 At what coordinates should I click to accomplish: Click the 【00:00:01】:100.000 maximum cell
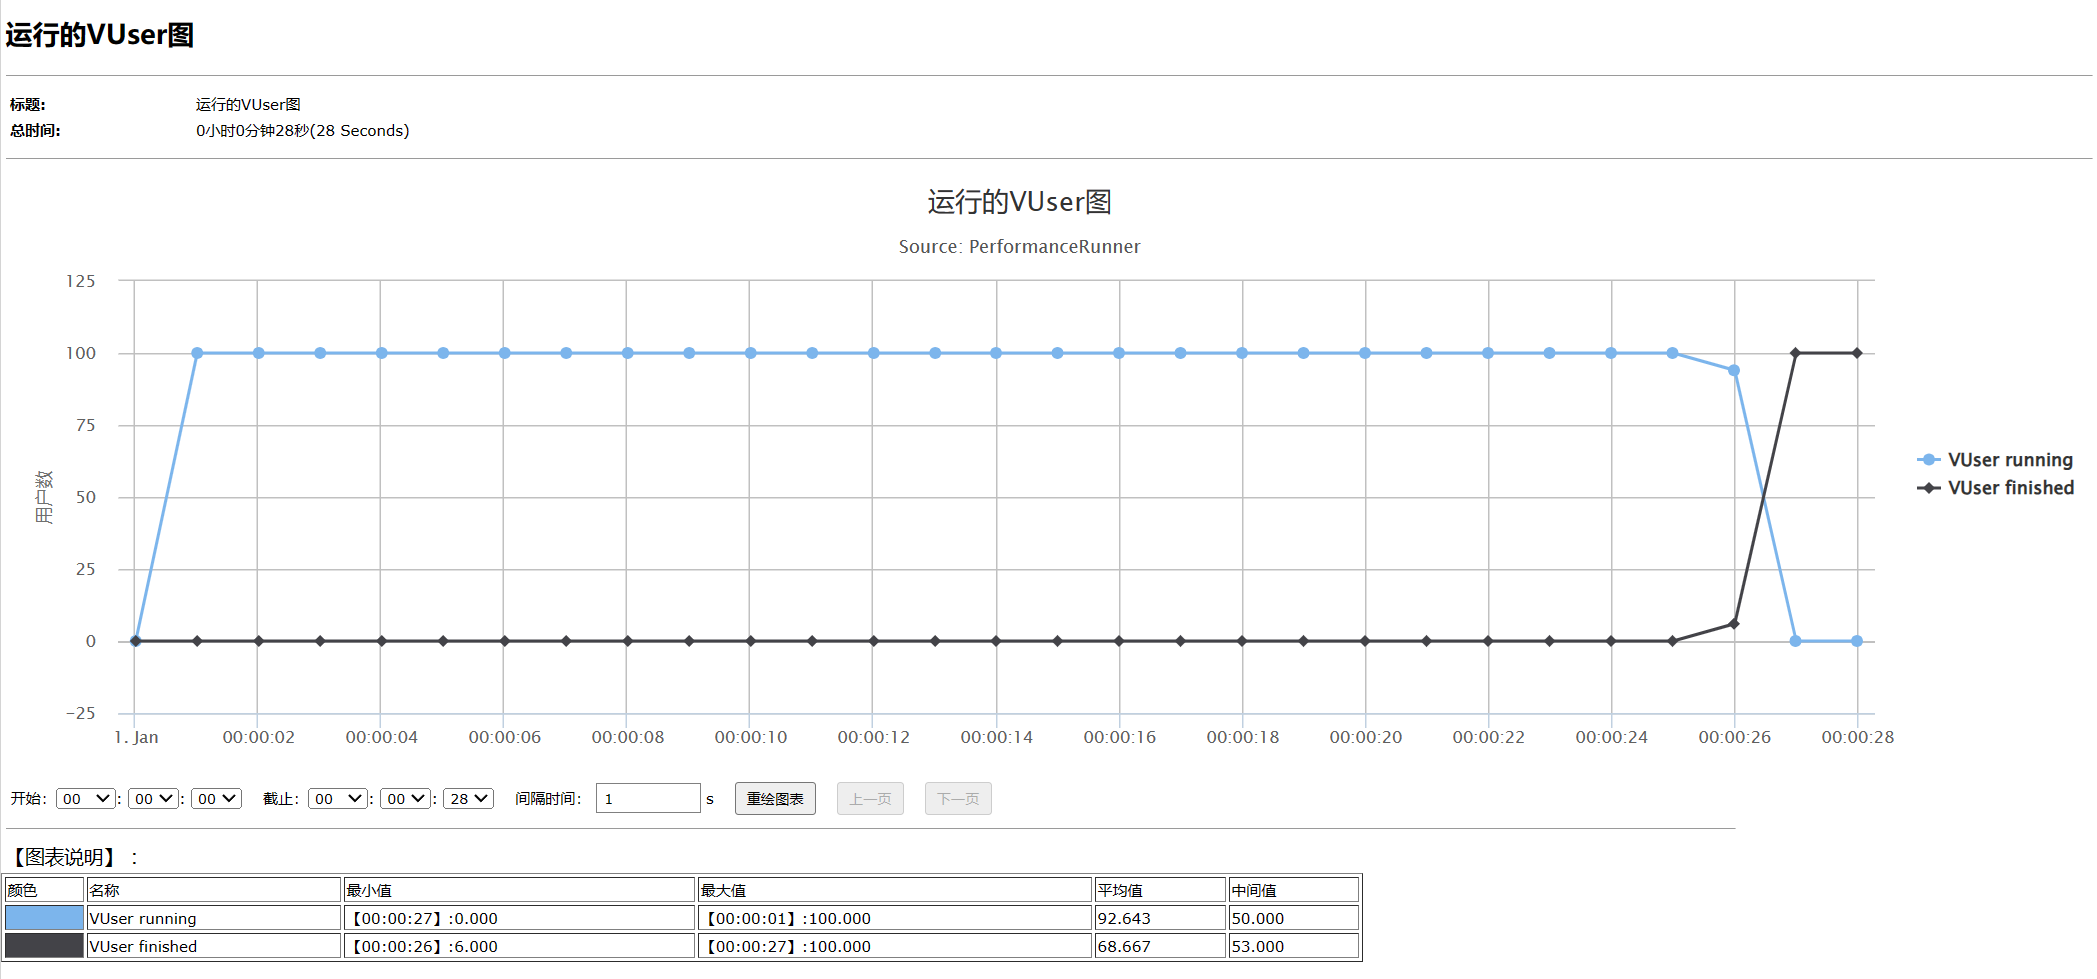pos(895,918)
